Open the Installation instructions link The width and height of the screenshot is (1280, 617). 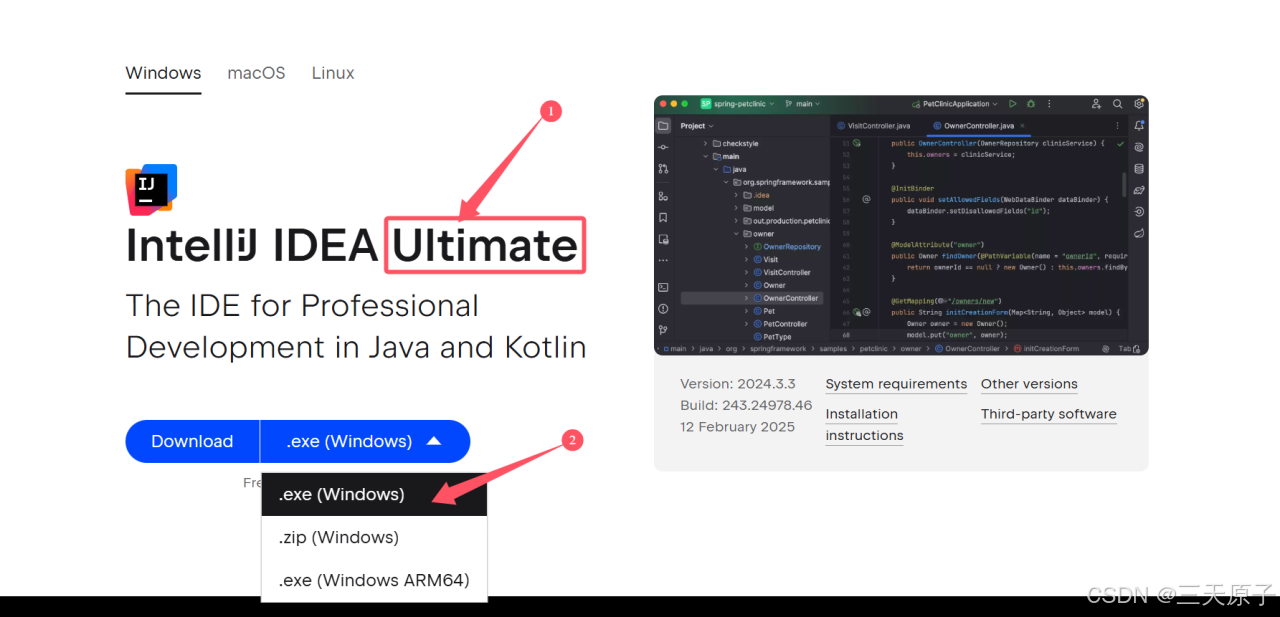pos(864,425)
